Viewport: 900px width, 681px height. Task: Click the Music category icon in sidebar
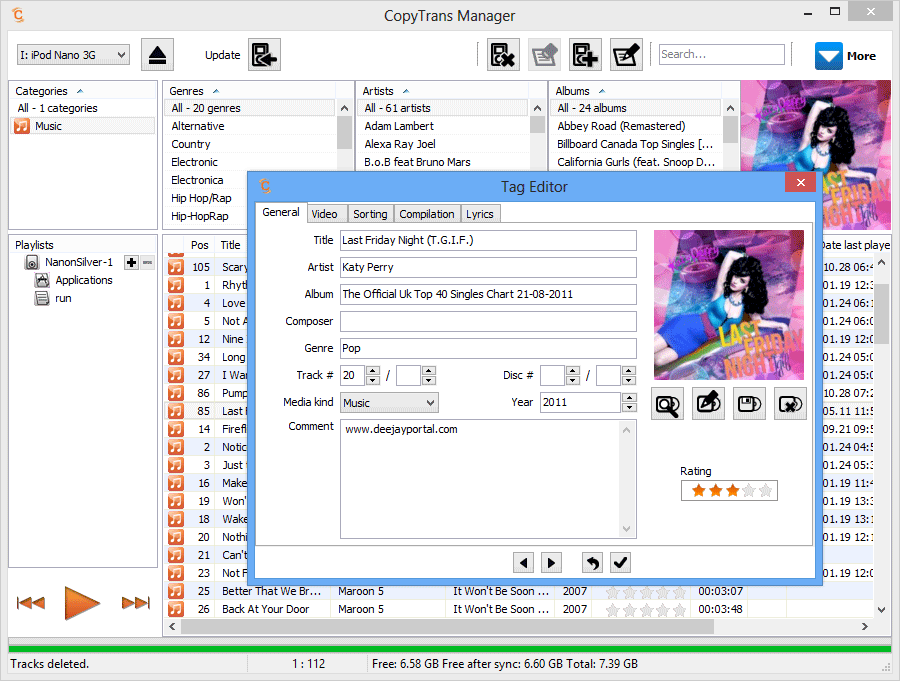point(21,125)
